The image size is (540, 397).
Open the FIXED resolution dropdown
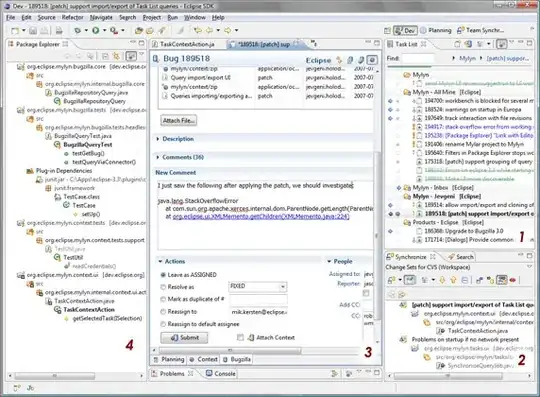[257, 286]
